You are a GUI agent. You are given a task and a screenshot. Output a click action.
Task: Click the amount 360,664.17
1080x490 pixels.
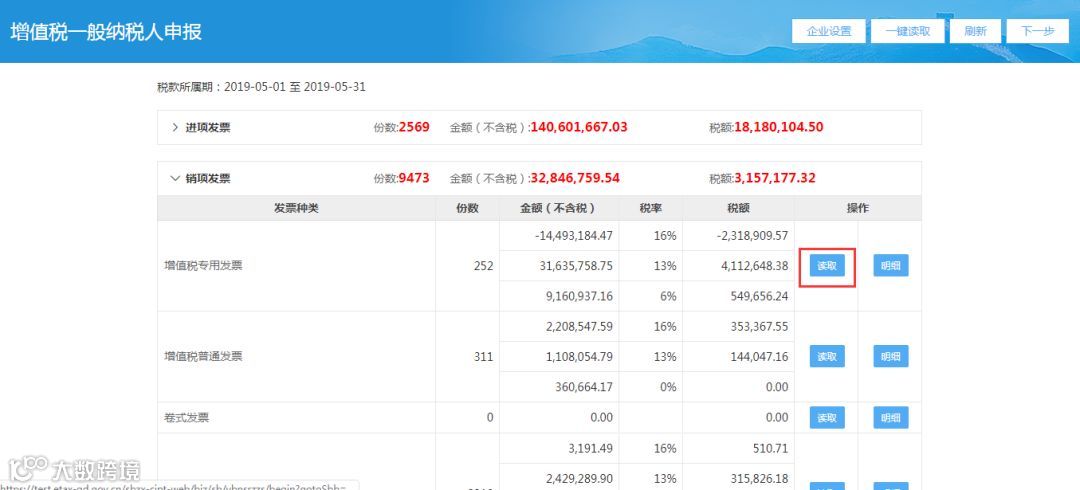click(x=584, y=387)
